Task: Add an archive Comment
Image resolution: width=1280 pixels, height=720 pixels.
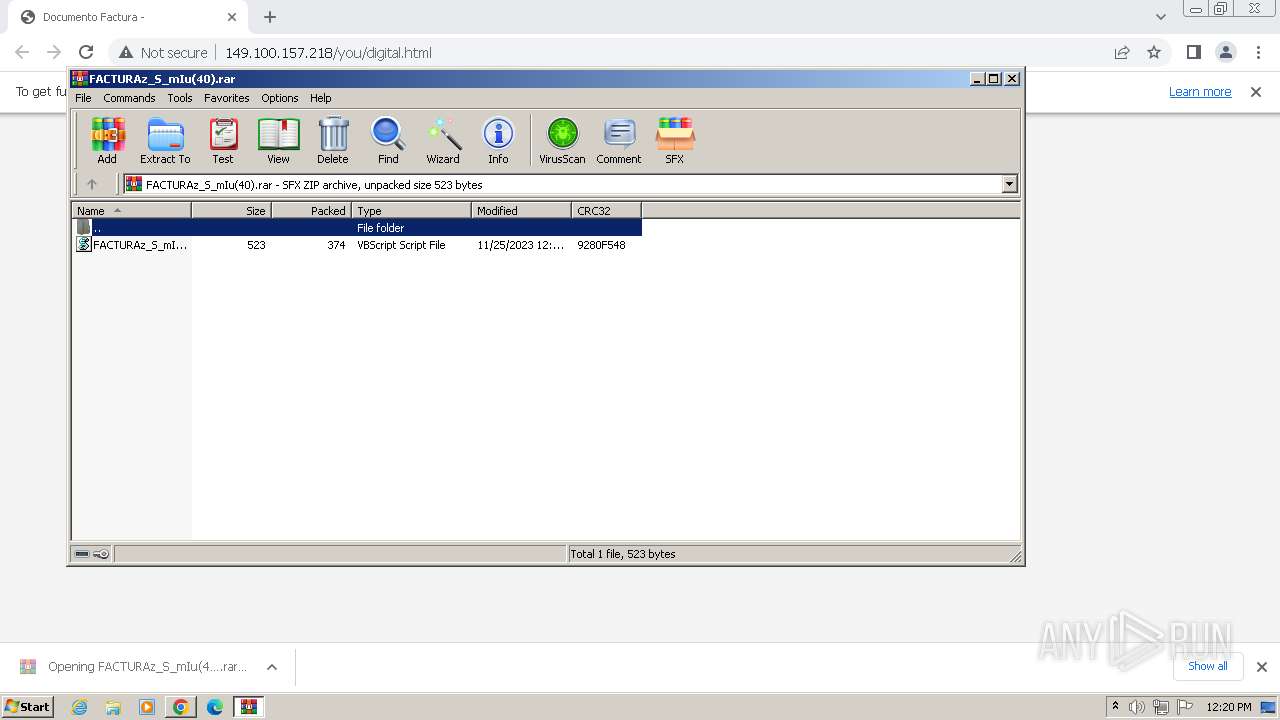Action: pyautogui.click(x=619, y=140)
